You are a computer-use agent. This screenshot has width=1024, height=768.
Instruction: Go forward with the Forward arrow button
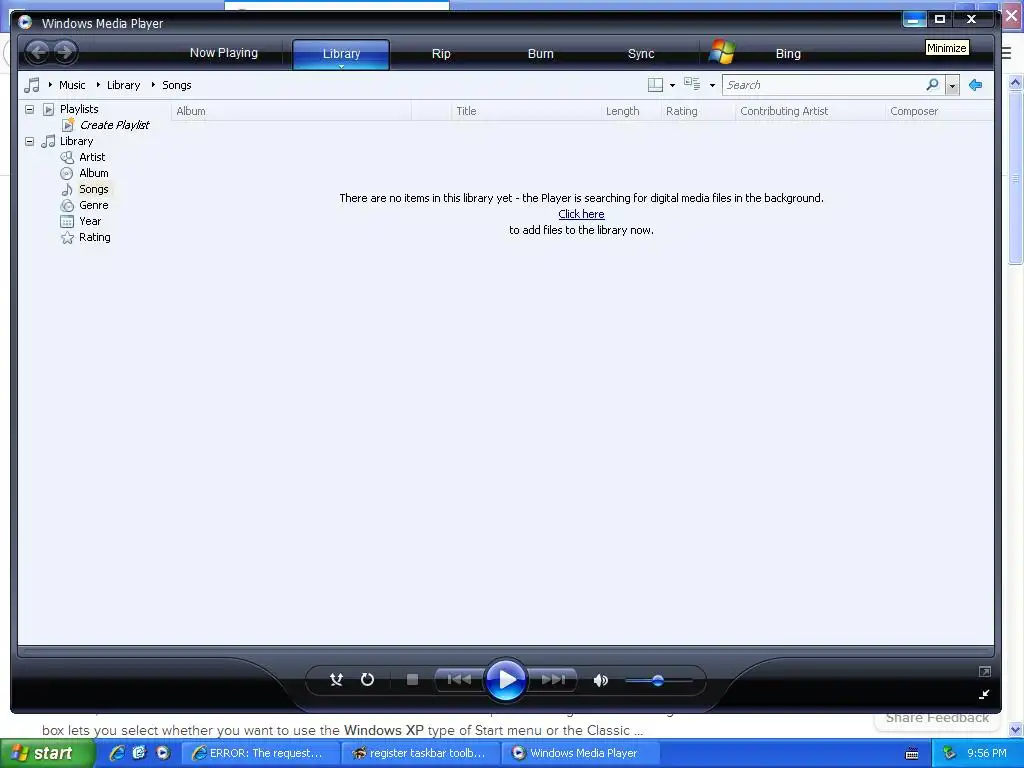coord(65,52)
